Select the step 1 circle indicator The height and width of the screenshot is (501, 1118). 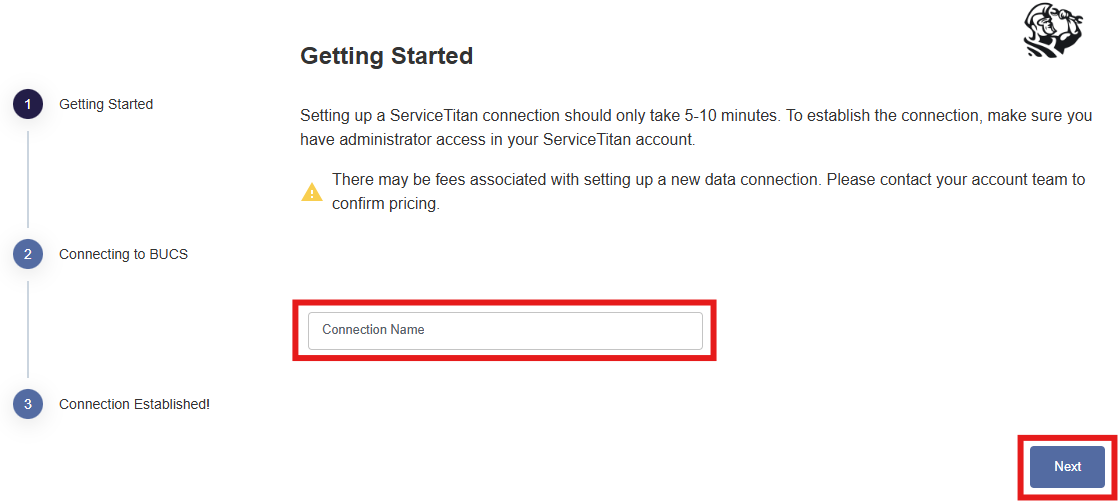click(28, 104)
